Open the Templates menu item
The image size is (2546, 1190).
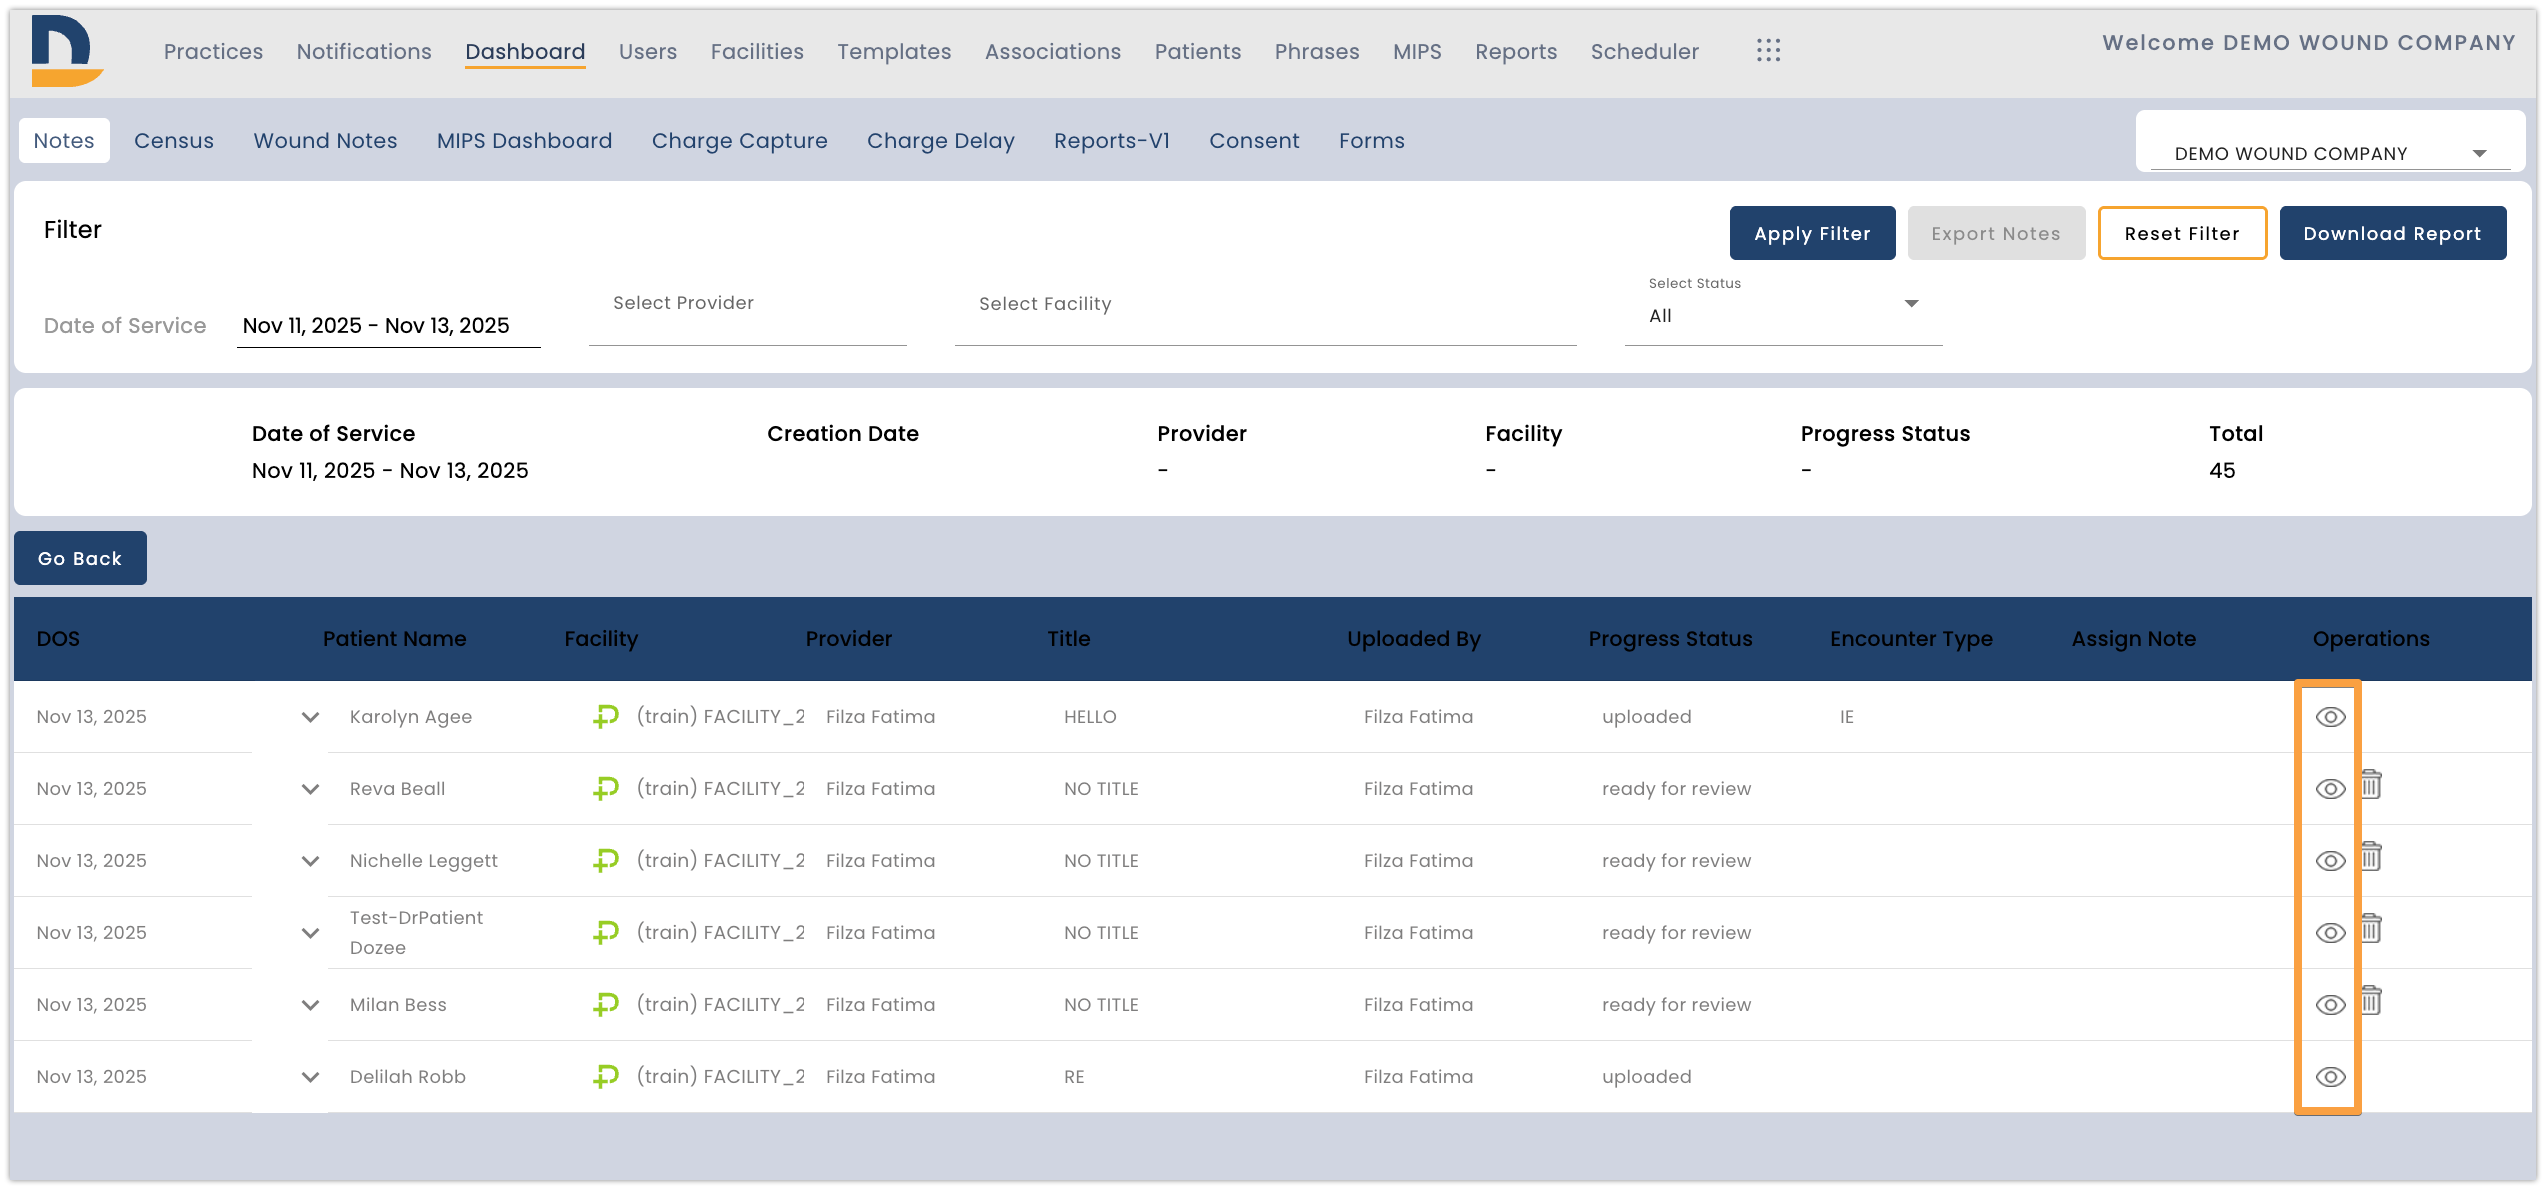[894, 51]
